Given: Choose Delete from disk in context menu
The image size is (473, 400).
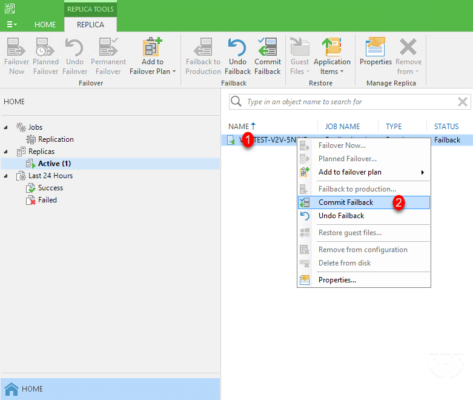Looking at the screenshot, I should coord(364,263).
